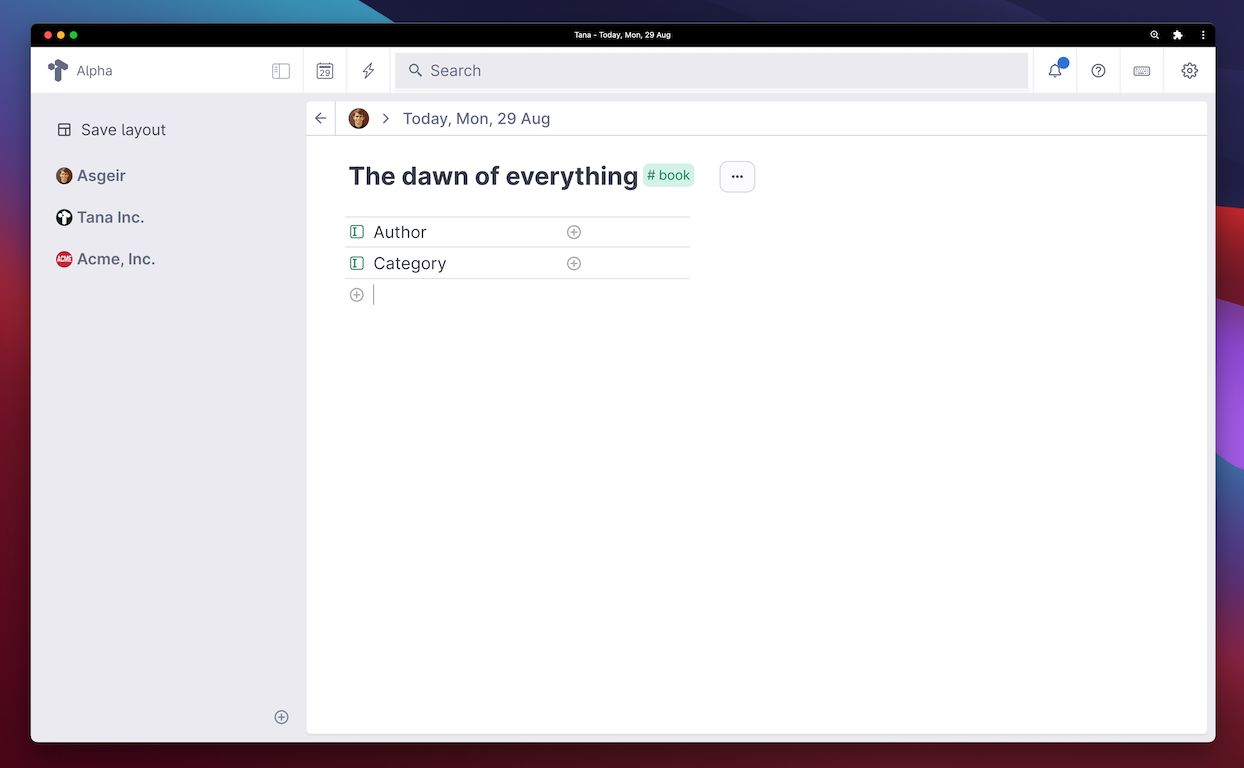Show keyboard shortcuts icon
1244x768 pixels.
1141,71
